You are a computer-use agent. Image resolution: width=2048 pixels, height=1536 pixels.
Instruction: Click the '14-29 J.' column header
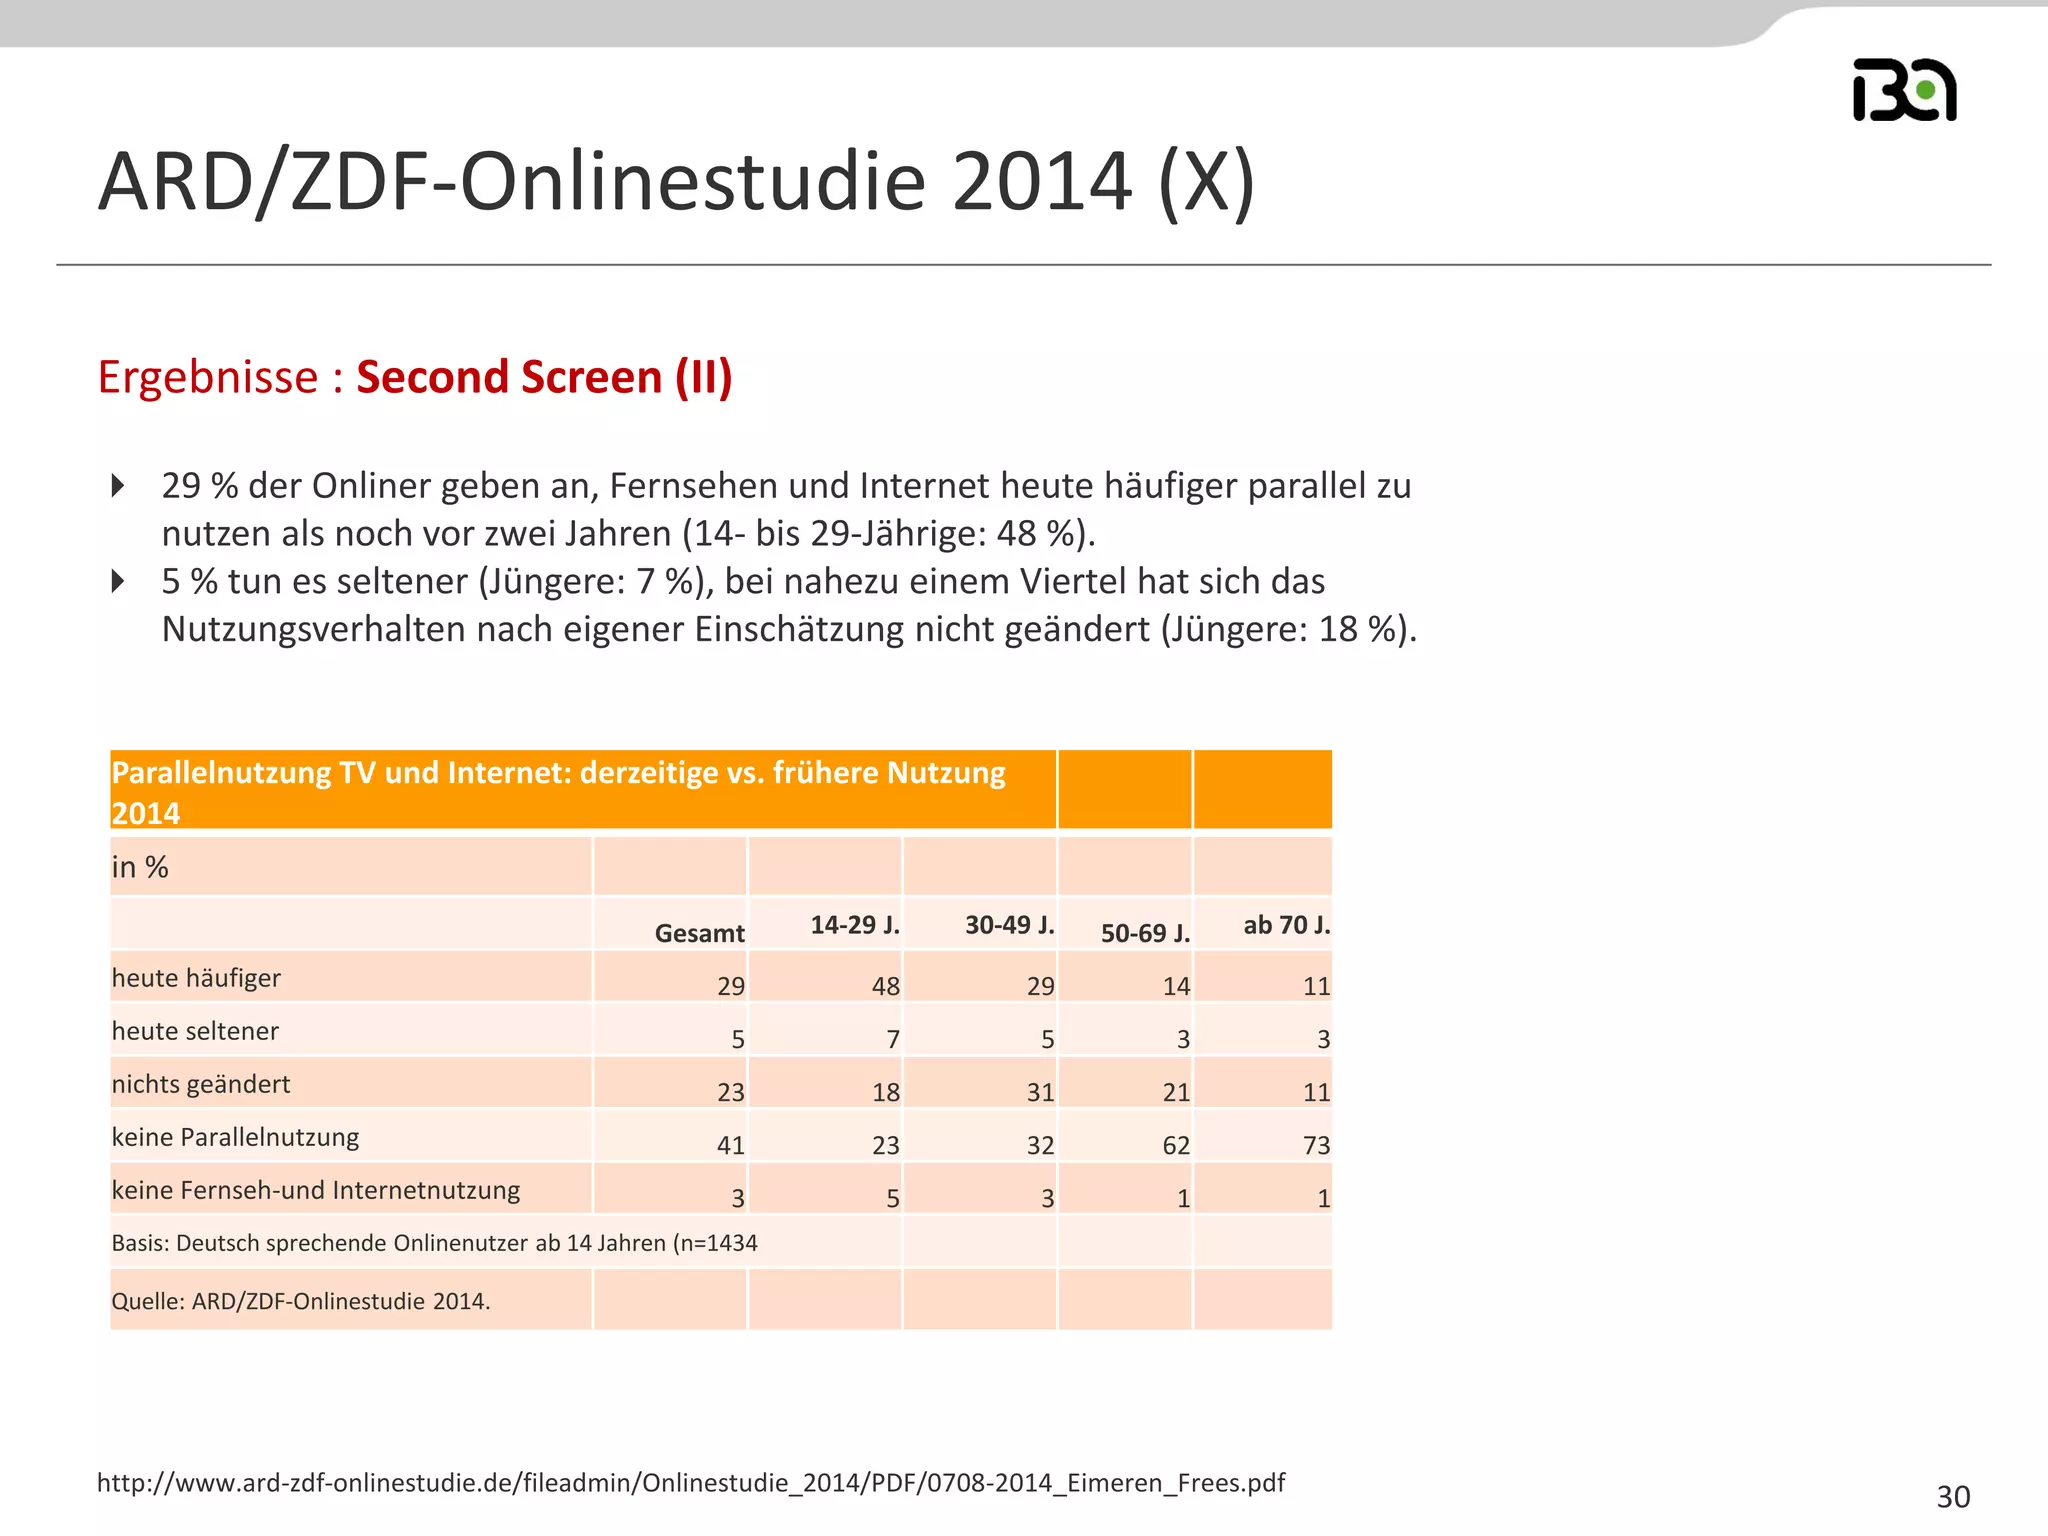coord(855,925)
